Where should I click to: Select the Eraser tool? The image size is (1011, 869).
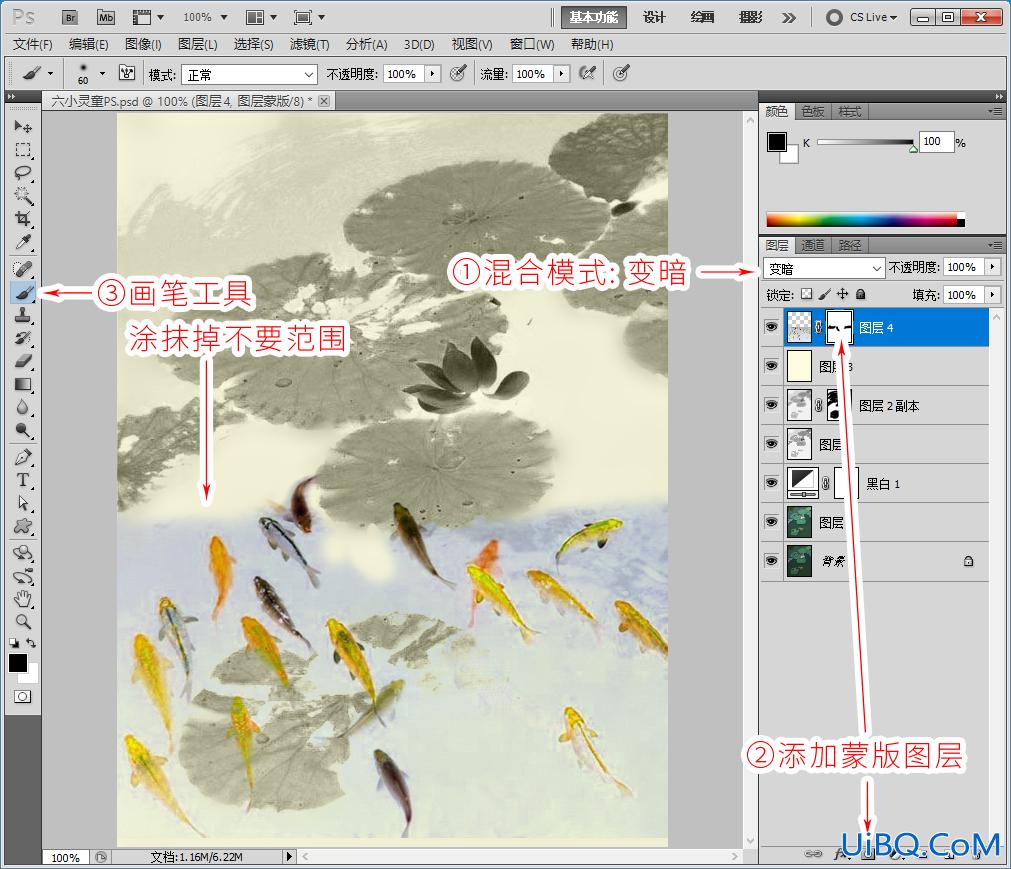pyautogui.click(x=23, y=361)
